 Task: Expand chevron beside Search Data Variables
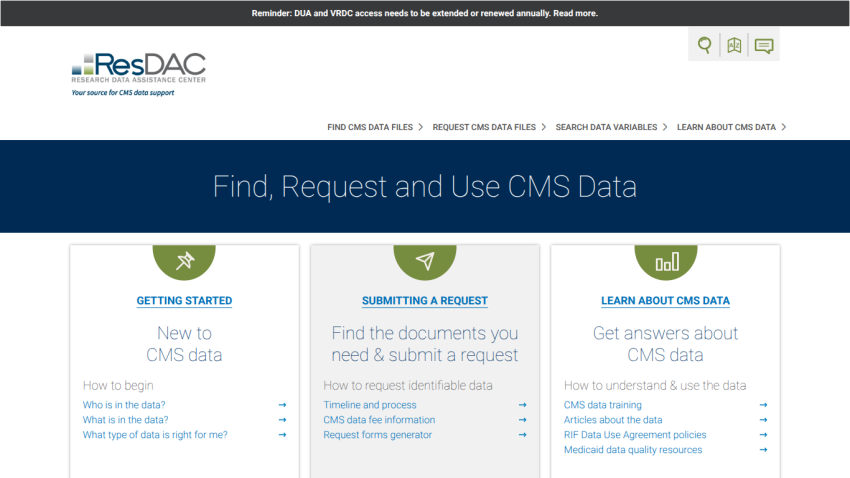[665, 127]
